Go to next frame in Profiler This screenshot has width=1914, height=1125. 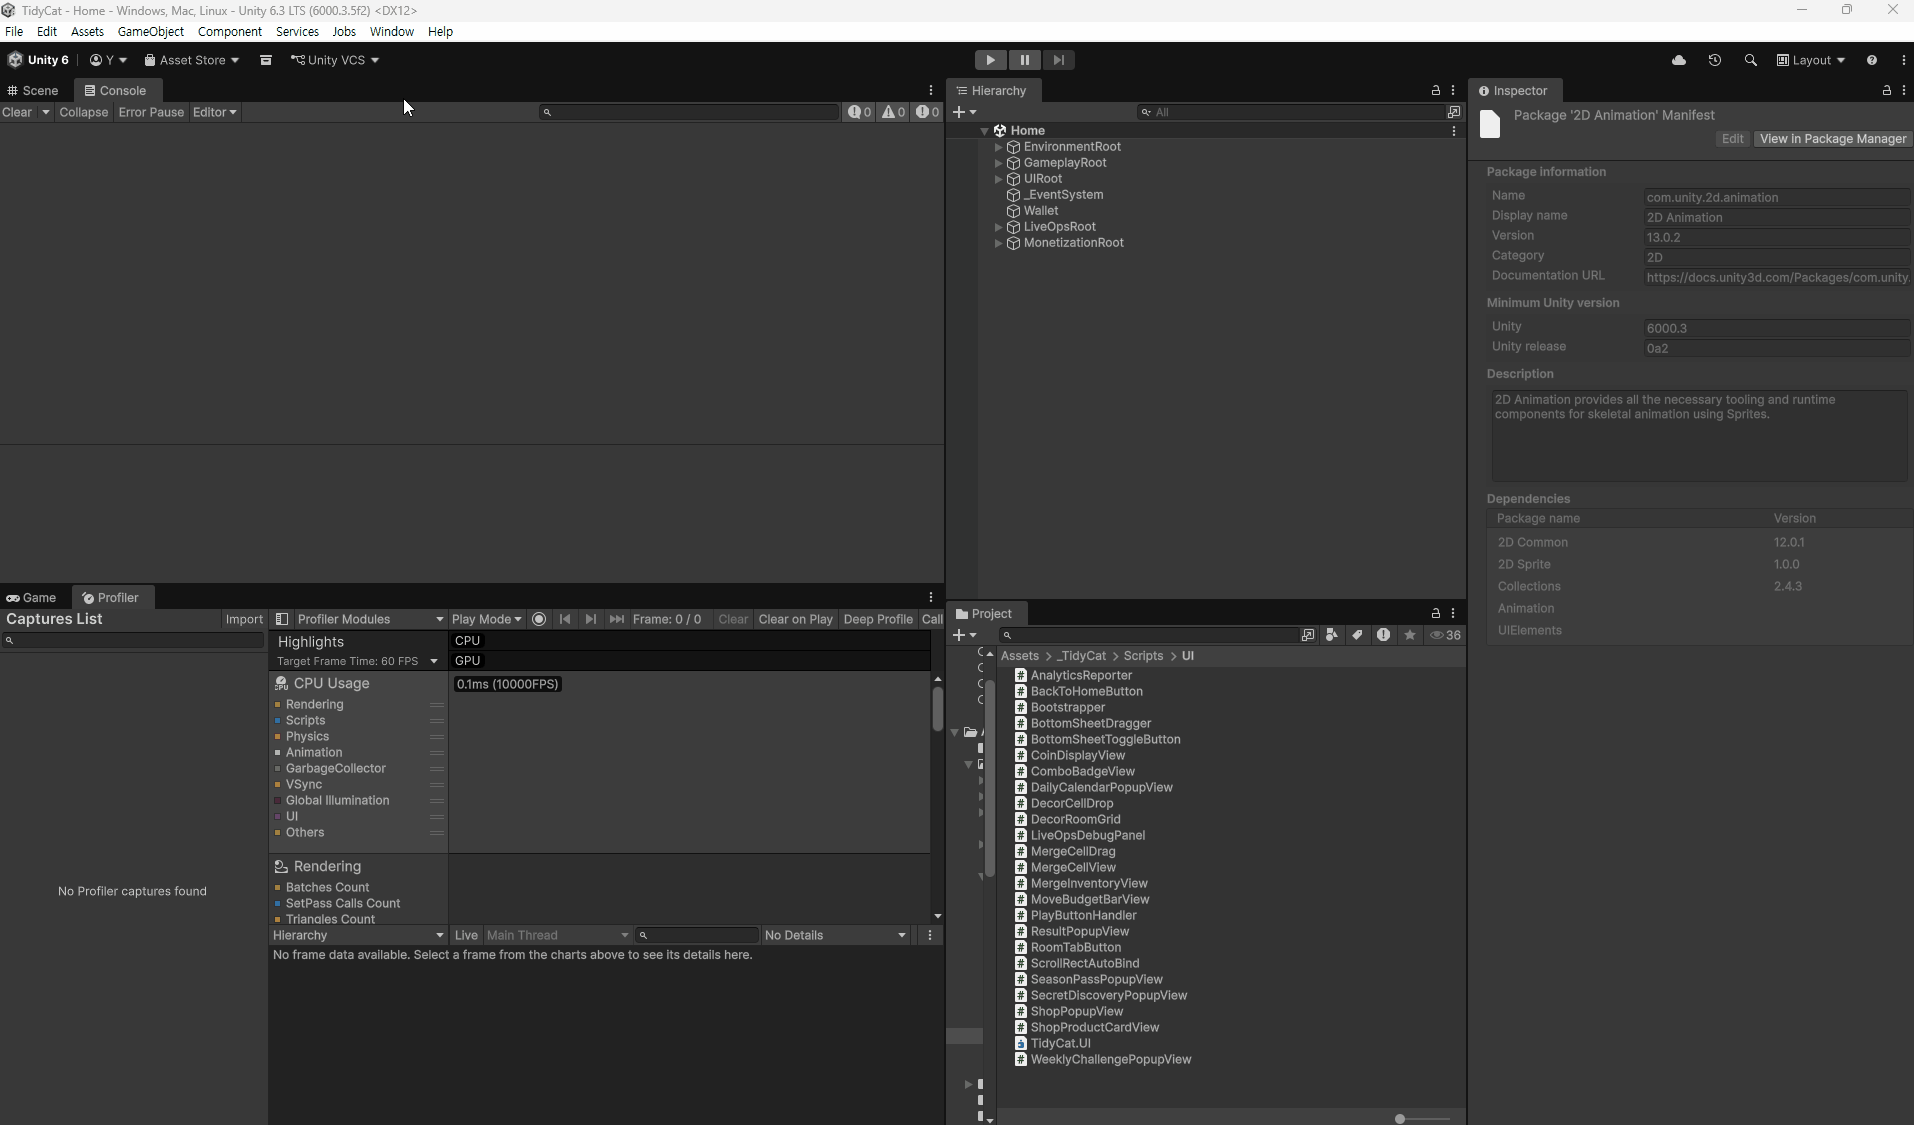[591, 619]
